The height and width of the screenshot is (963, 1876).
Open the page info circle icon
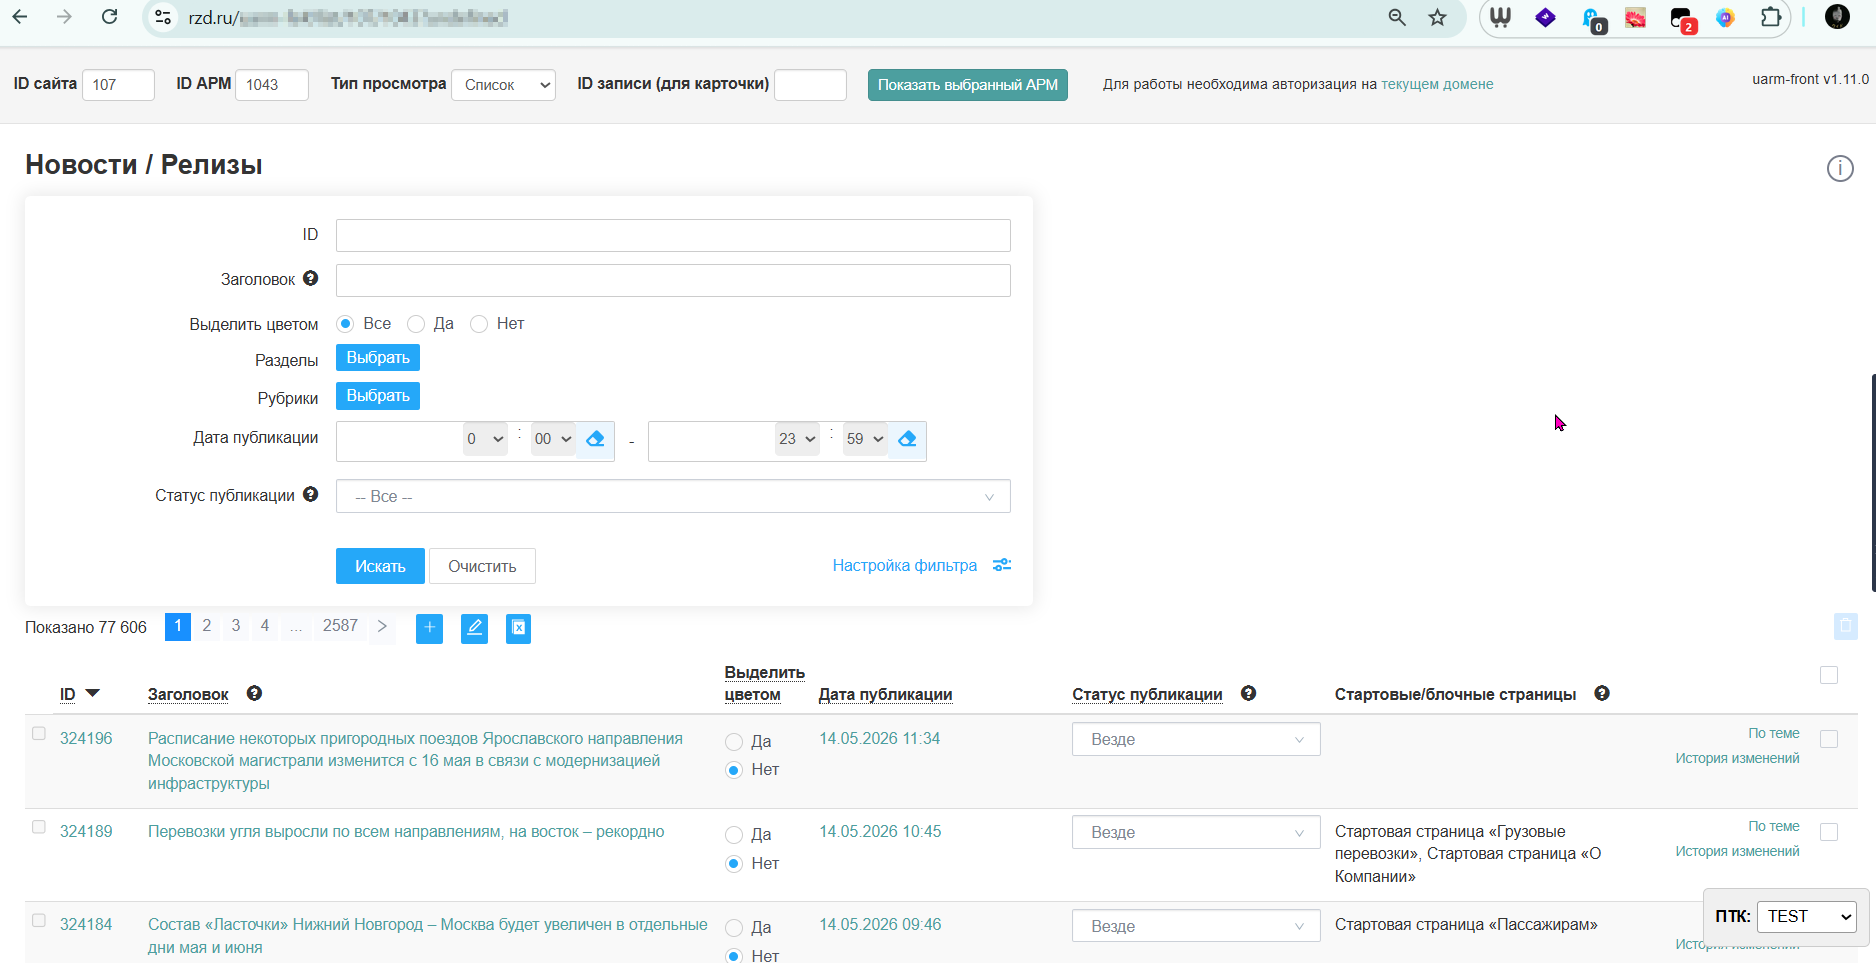click(x=1840, y=169)
